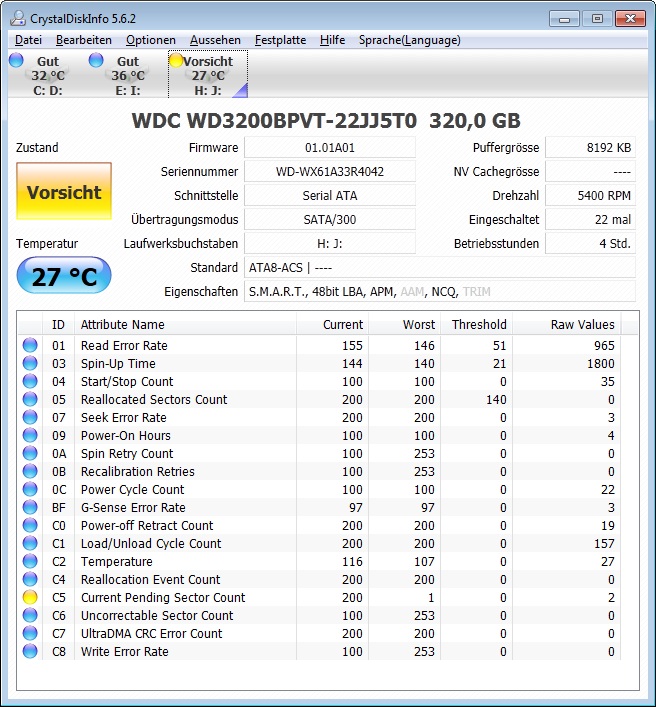Click yellow icon for Current Pending Sector Count
This screenshot has height=707, width=656.
(30, 597)
